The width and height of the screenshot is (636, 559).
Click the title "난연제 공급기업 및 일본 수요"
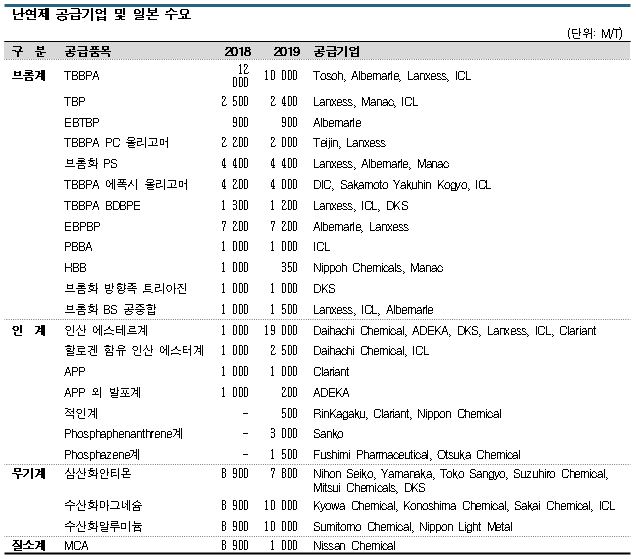click(101, 15)
